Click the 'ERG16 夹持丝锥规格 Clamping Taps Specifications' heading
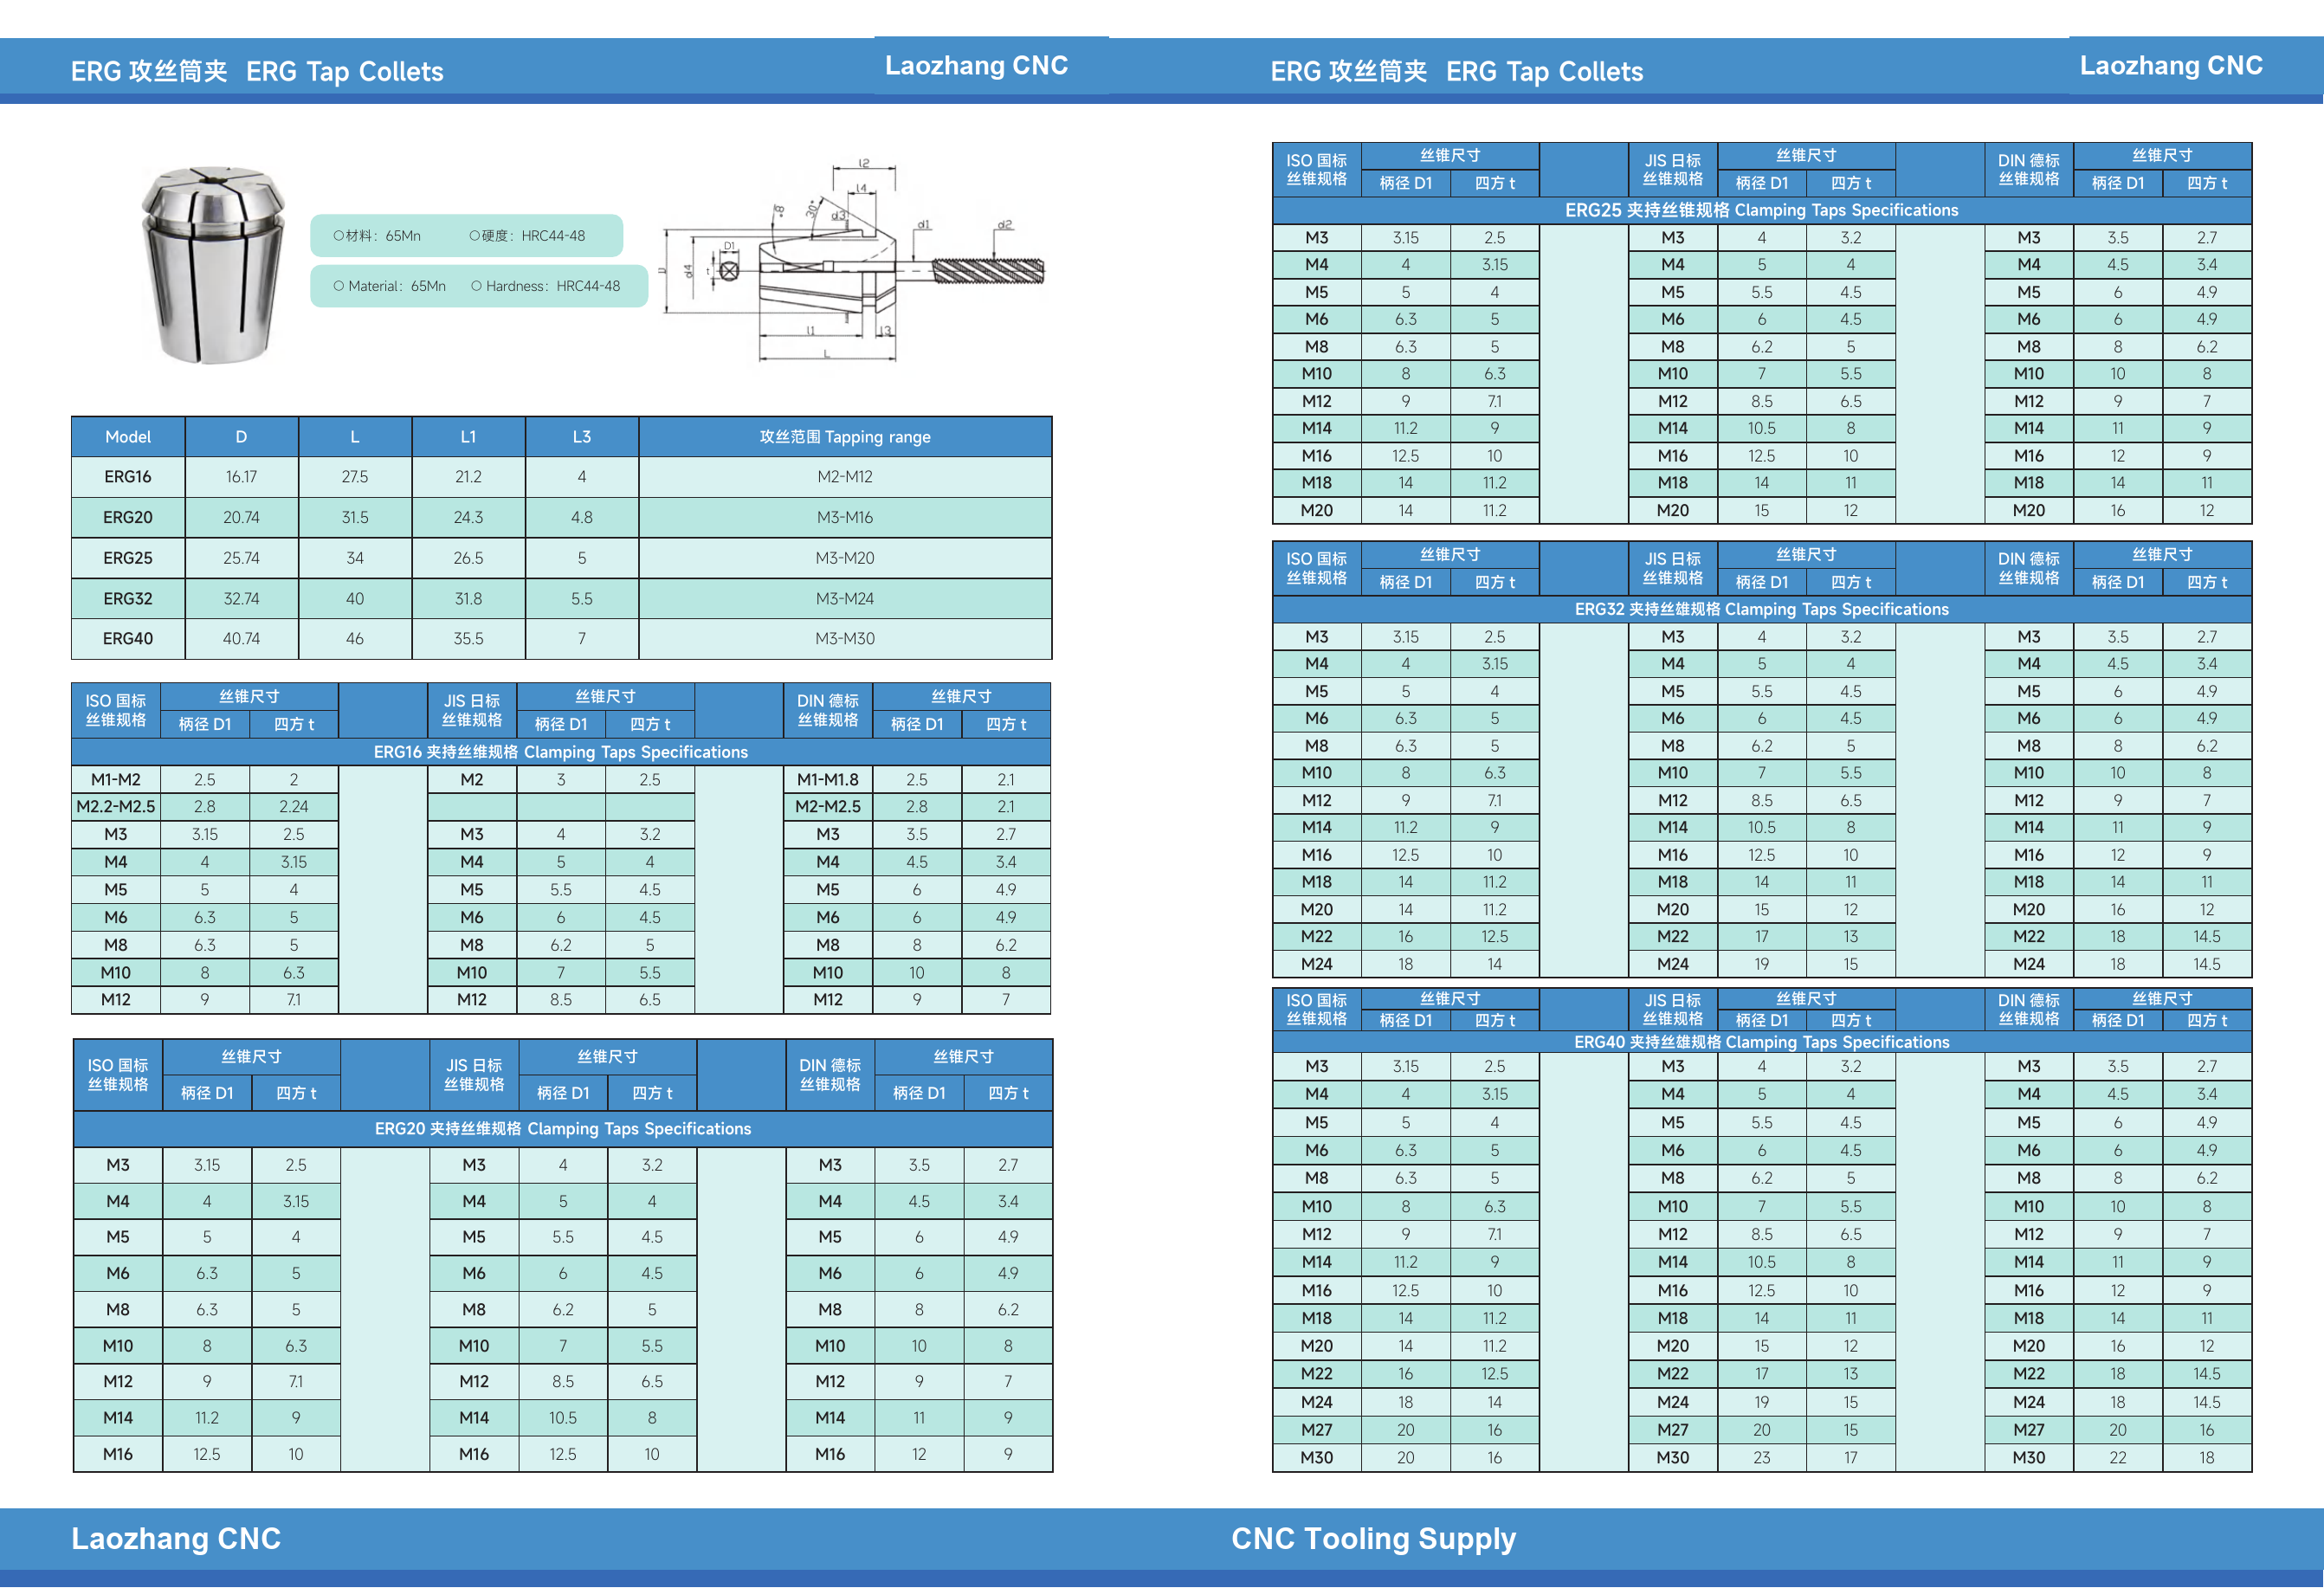2324x1588 pixels. pyautogui.click(x=561, y=752)
